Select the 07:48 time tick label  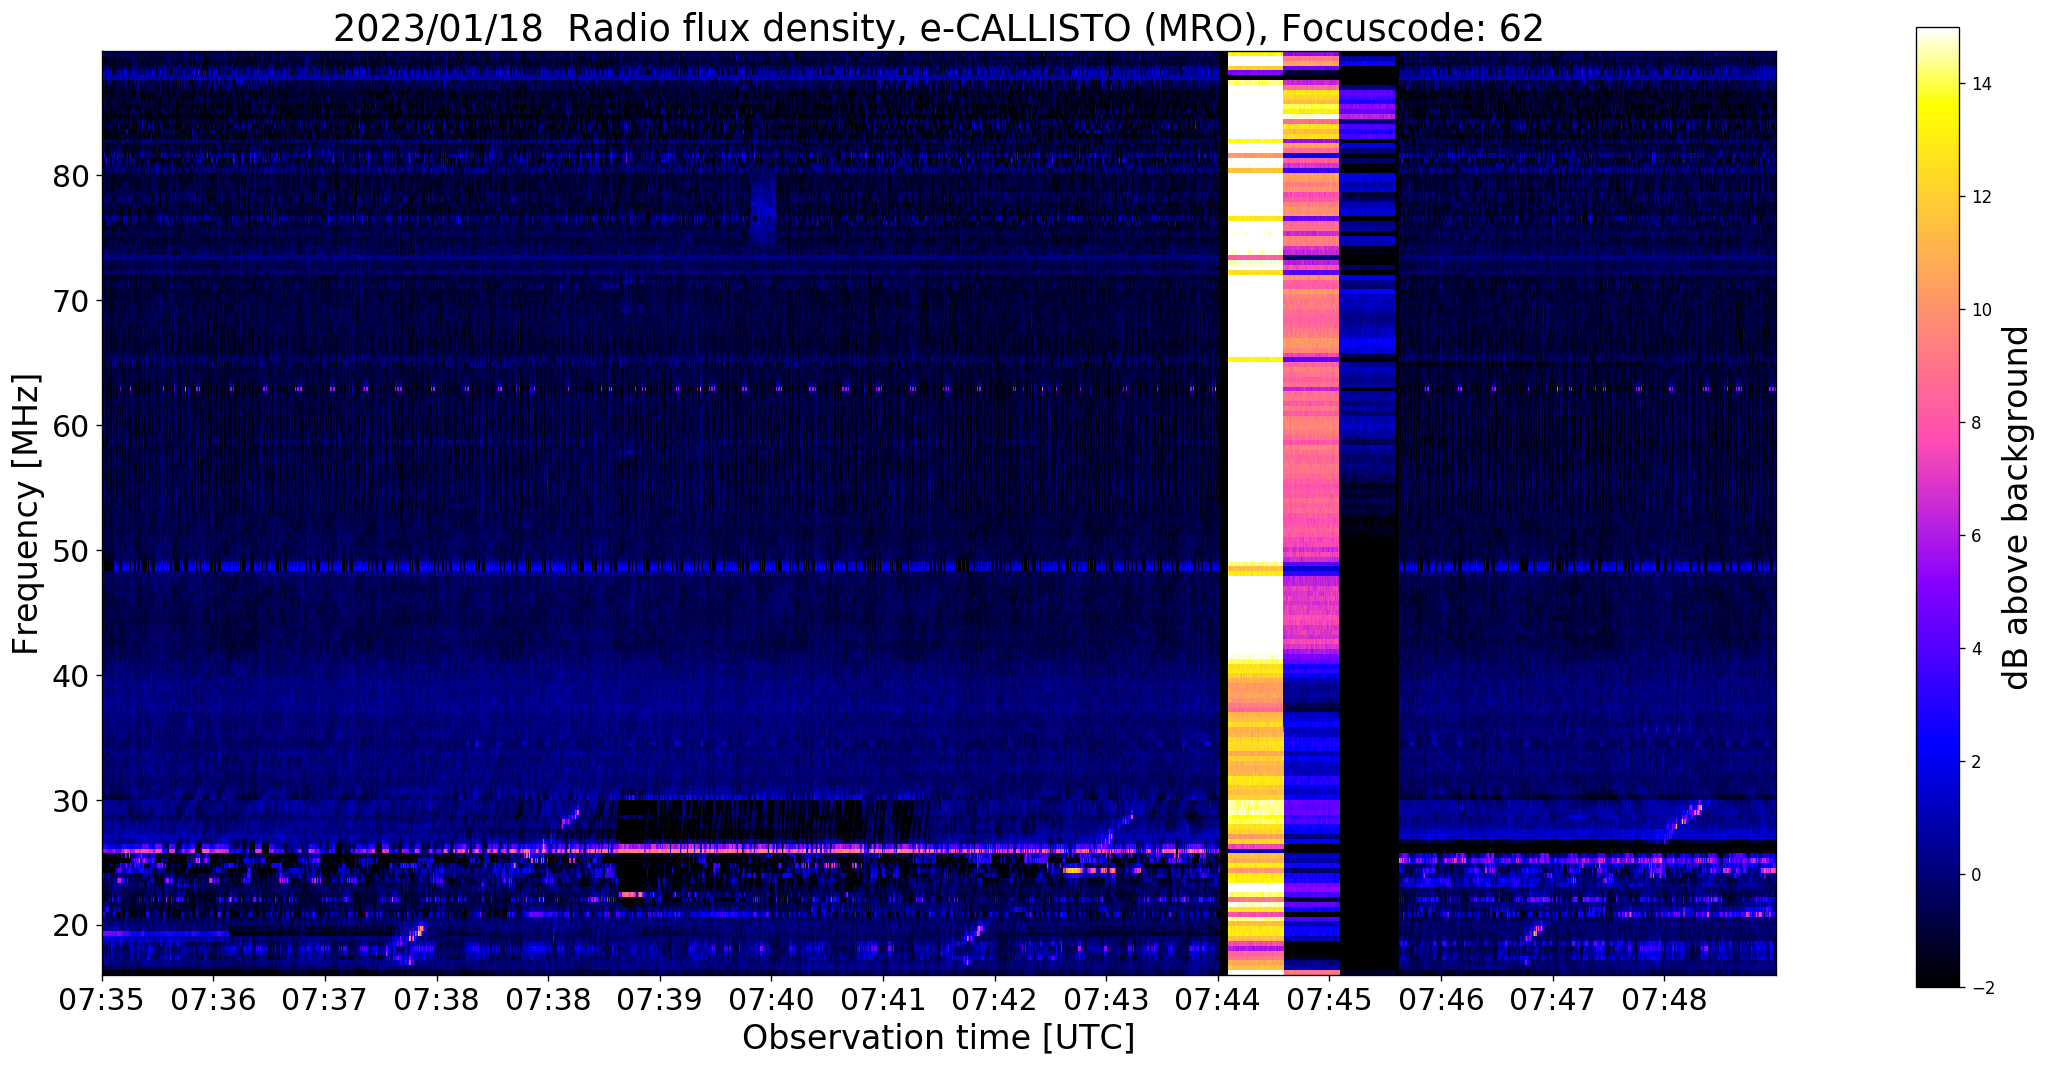pyautogui.click(x=1664, y=1000)
